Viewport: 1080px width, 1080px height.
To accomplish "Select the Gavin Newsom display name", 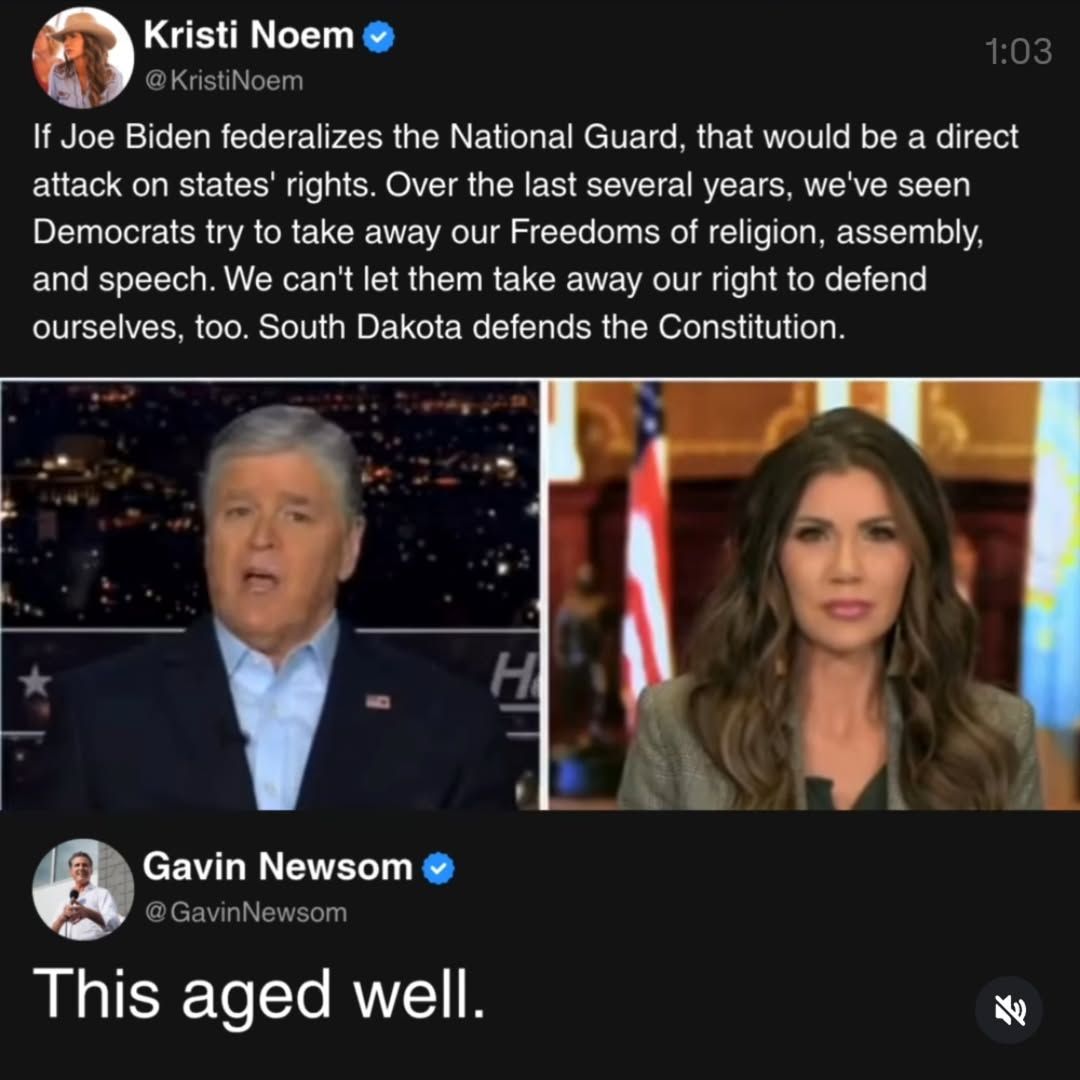I will coord(278,866).
